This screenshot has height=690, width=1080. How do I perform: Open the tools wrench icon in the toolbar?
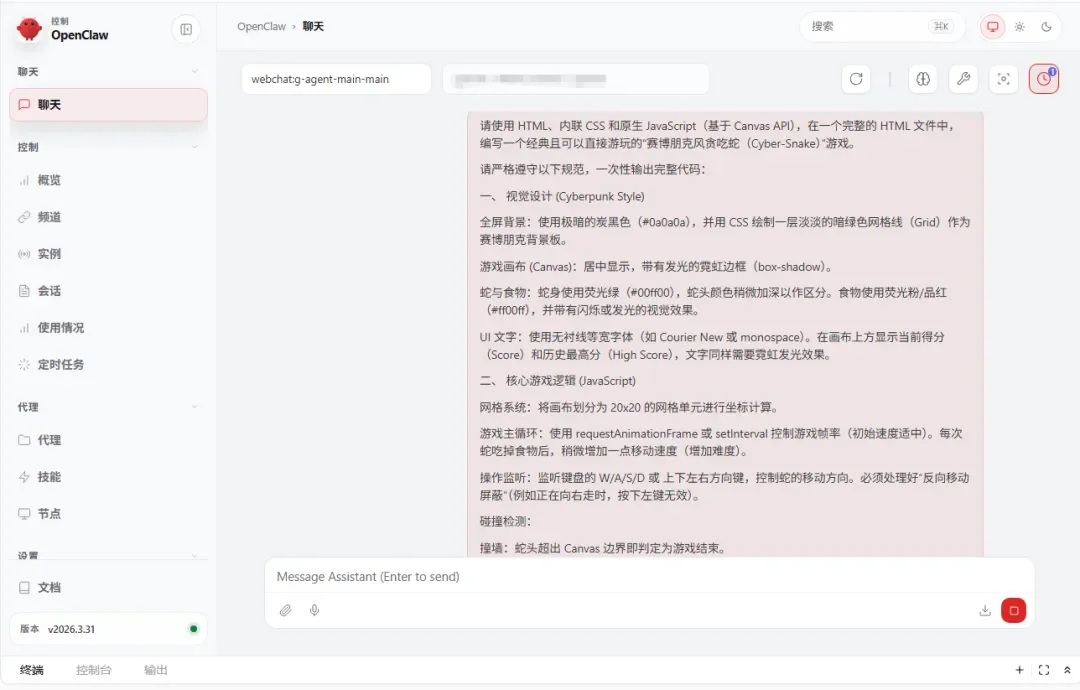tap(963, 79)
